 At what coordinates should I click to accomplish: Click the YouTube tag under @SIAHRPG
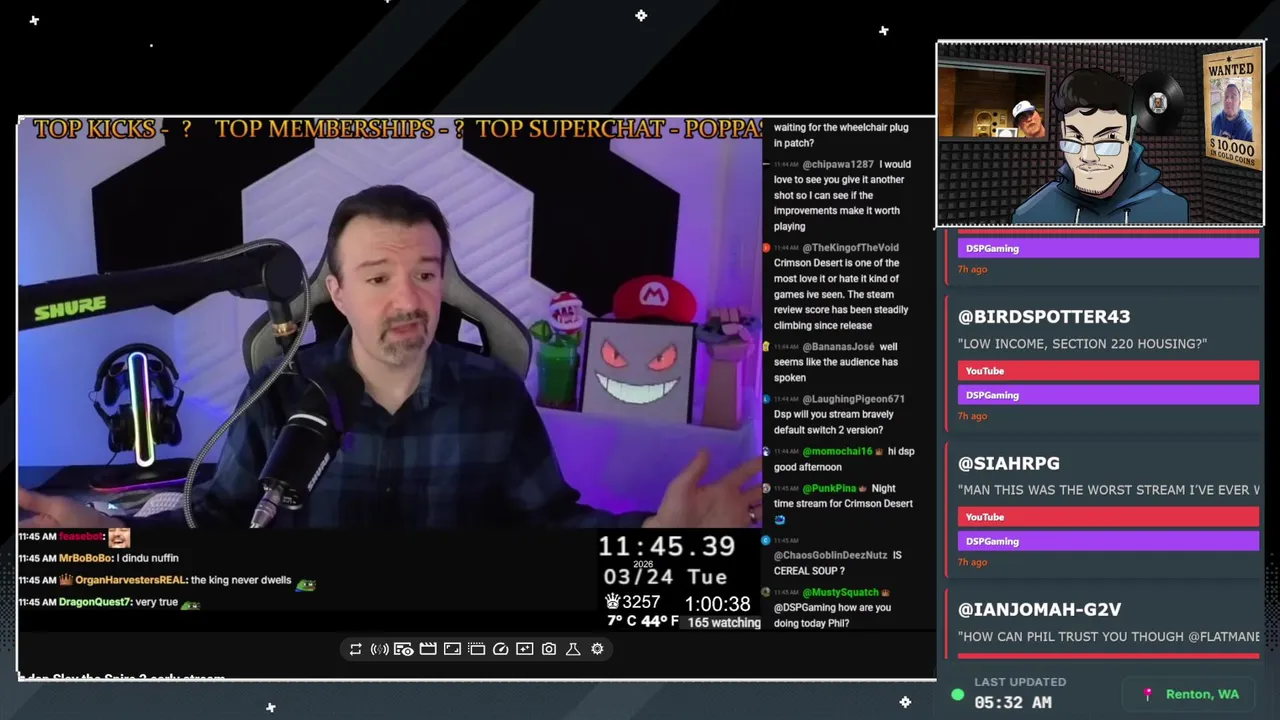point(1108,517)
